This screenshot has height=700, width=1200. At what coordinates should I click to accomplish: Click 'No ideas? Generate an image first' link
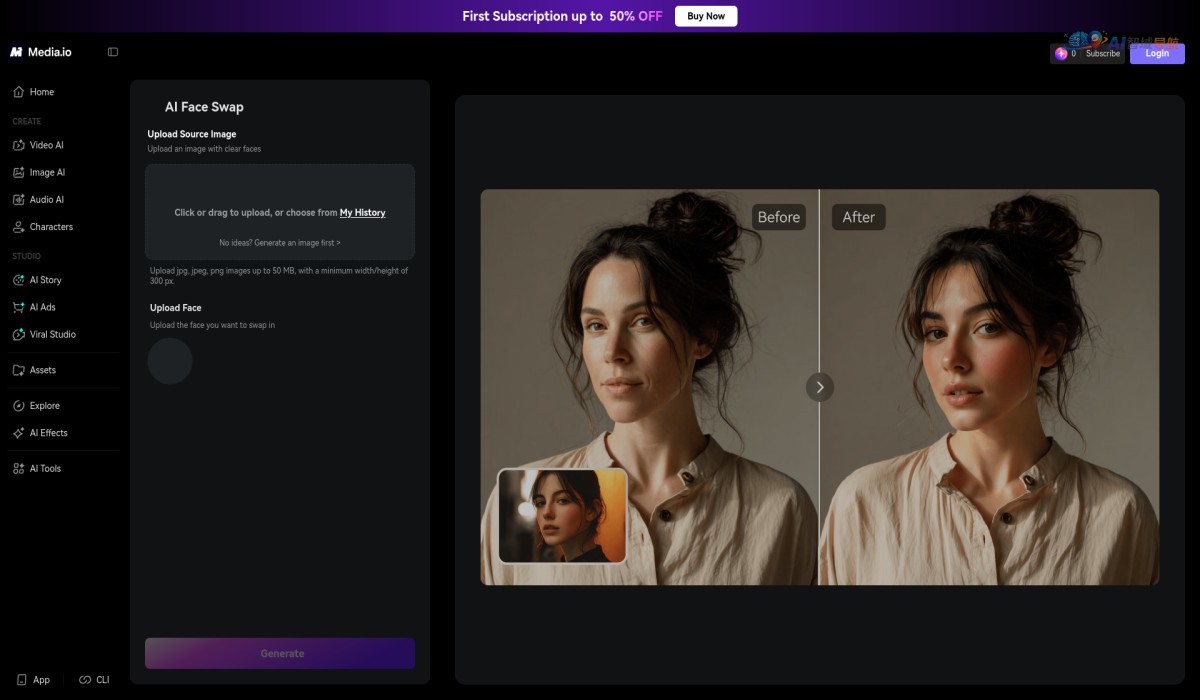[x=280, y=243]
